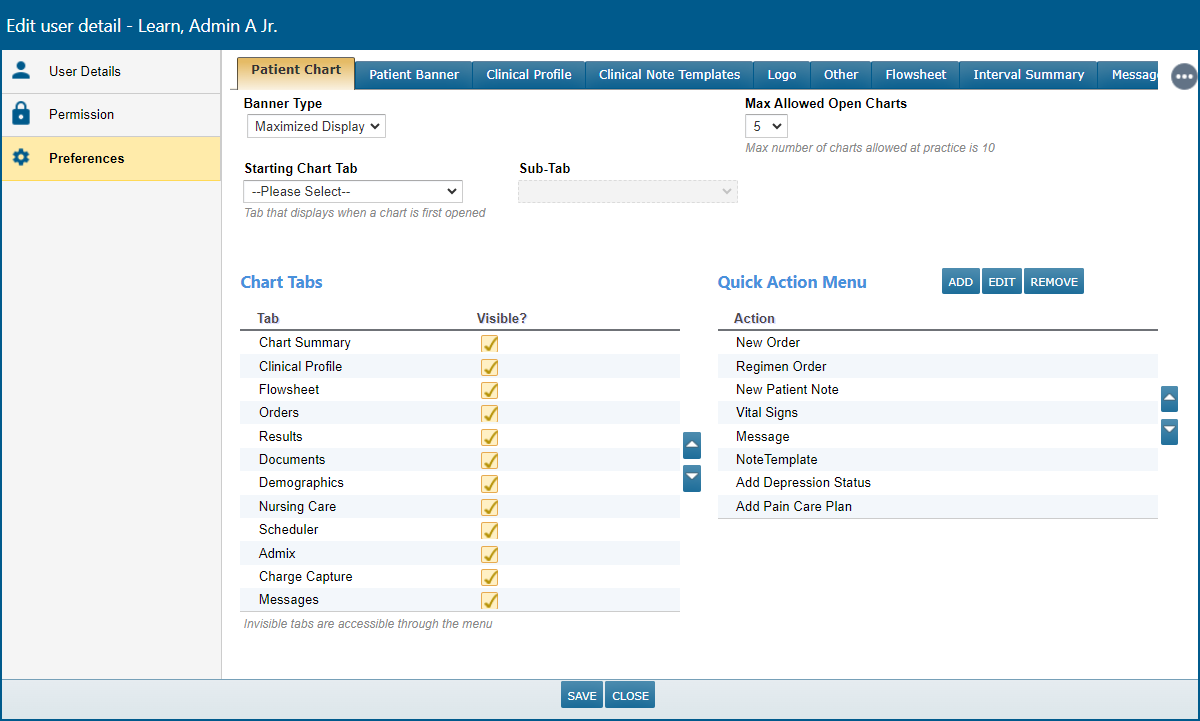Click the User Details person icon

22,71
